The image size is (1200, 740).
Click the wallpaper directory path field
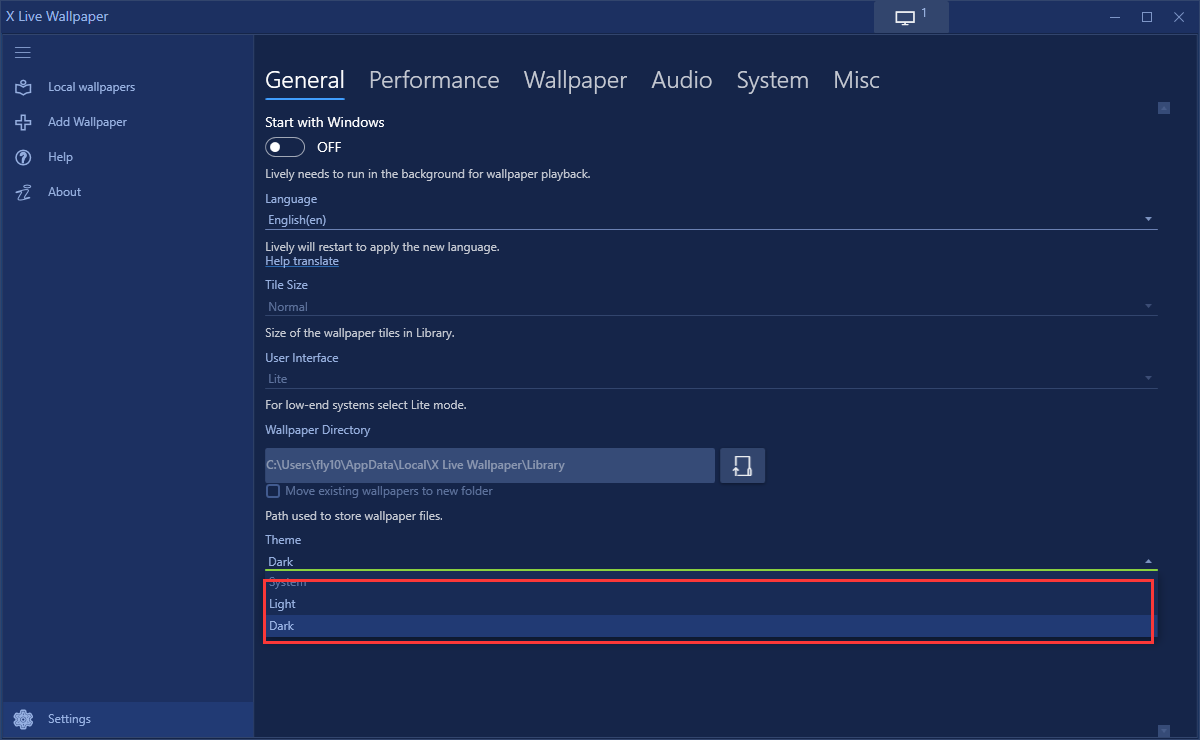pos(490,465)
